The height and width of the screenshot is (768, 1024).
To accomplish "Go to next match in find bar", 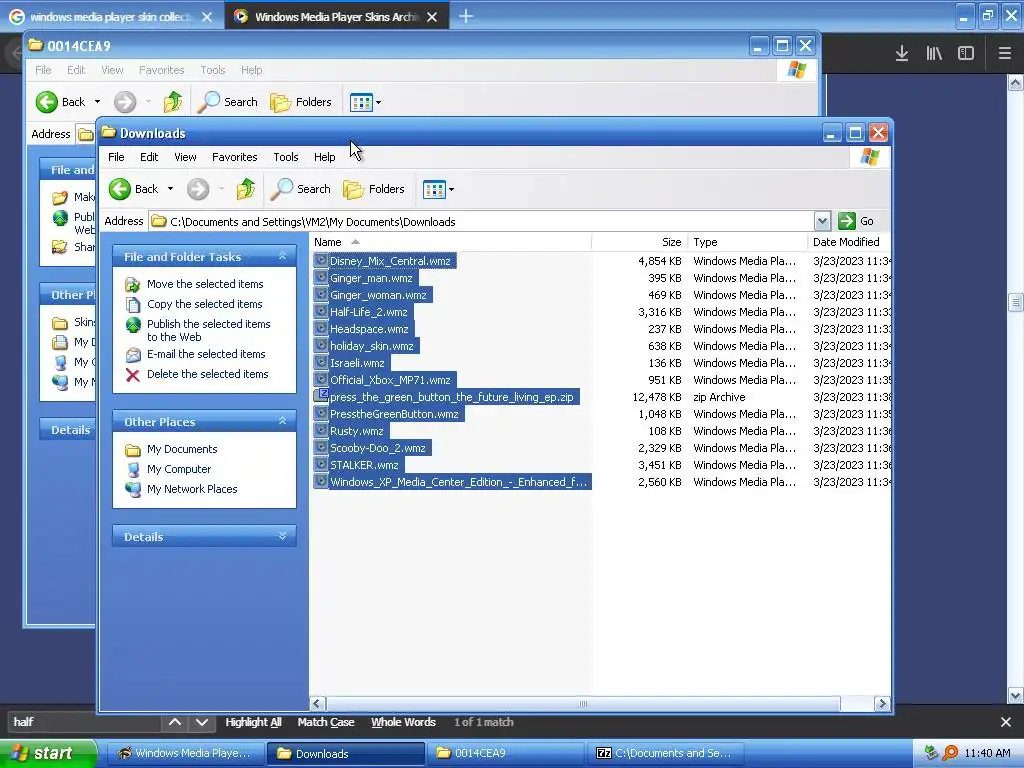I will click(x=202, y=722).
